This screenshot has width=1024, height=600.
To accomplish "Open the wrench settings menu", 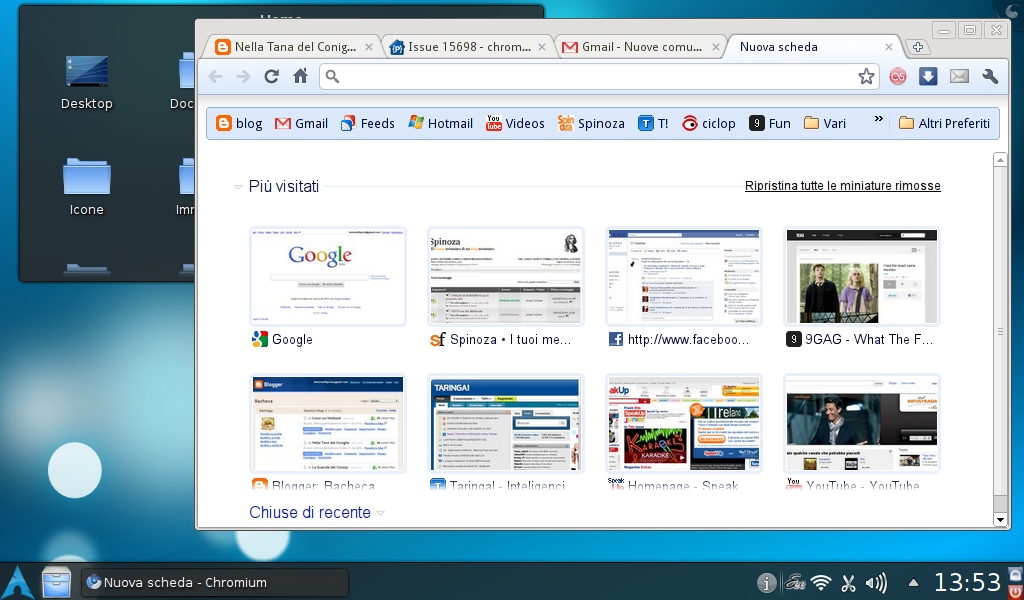I will (990, 76).
